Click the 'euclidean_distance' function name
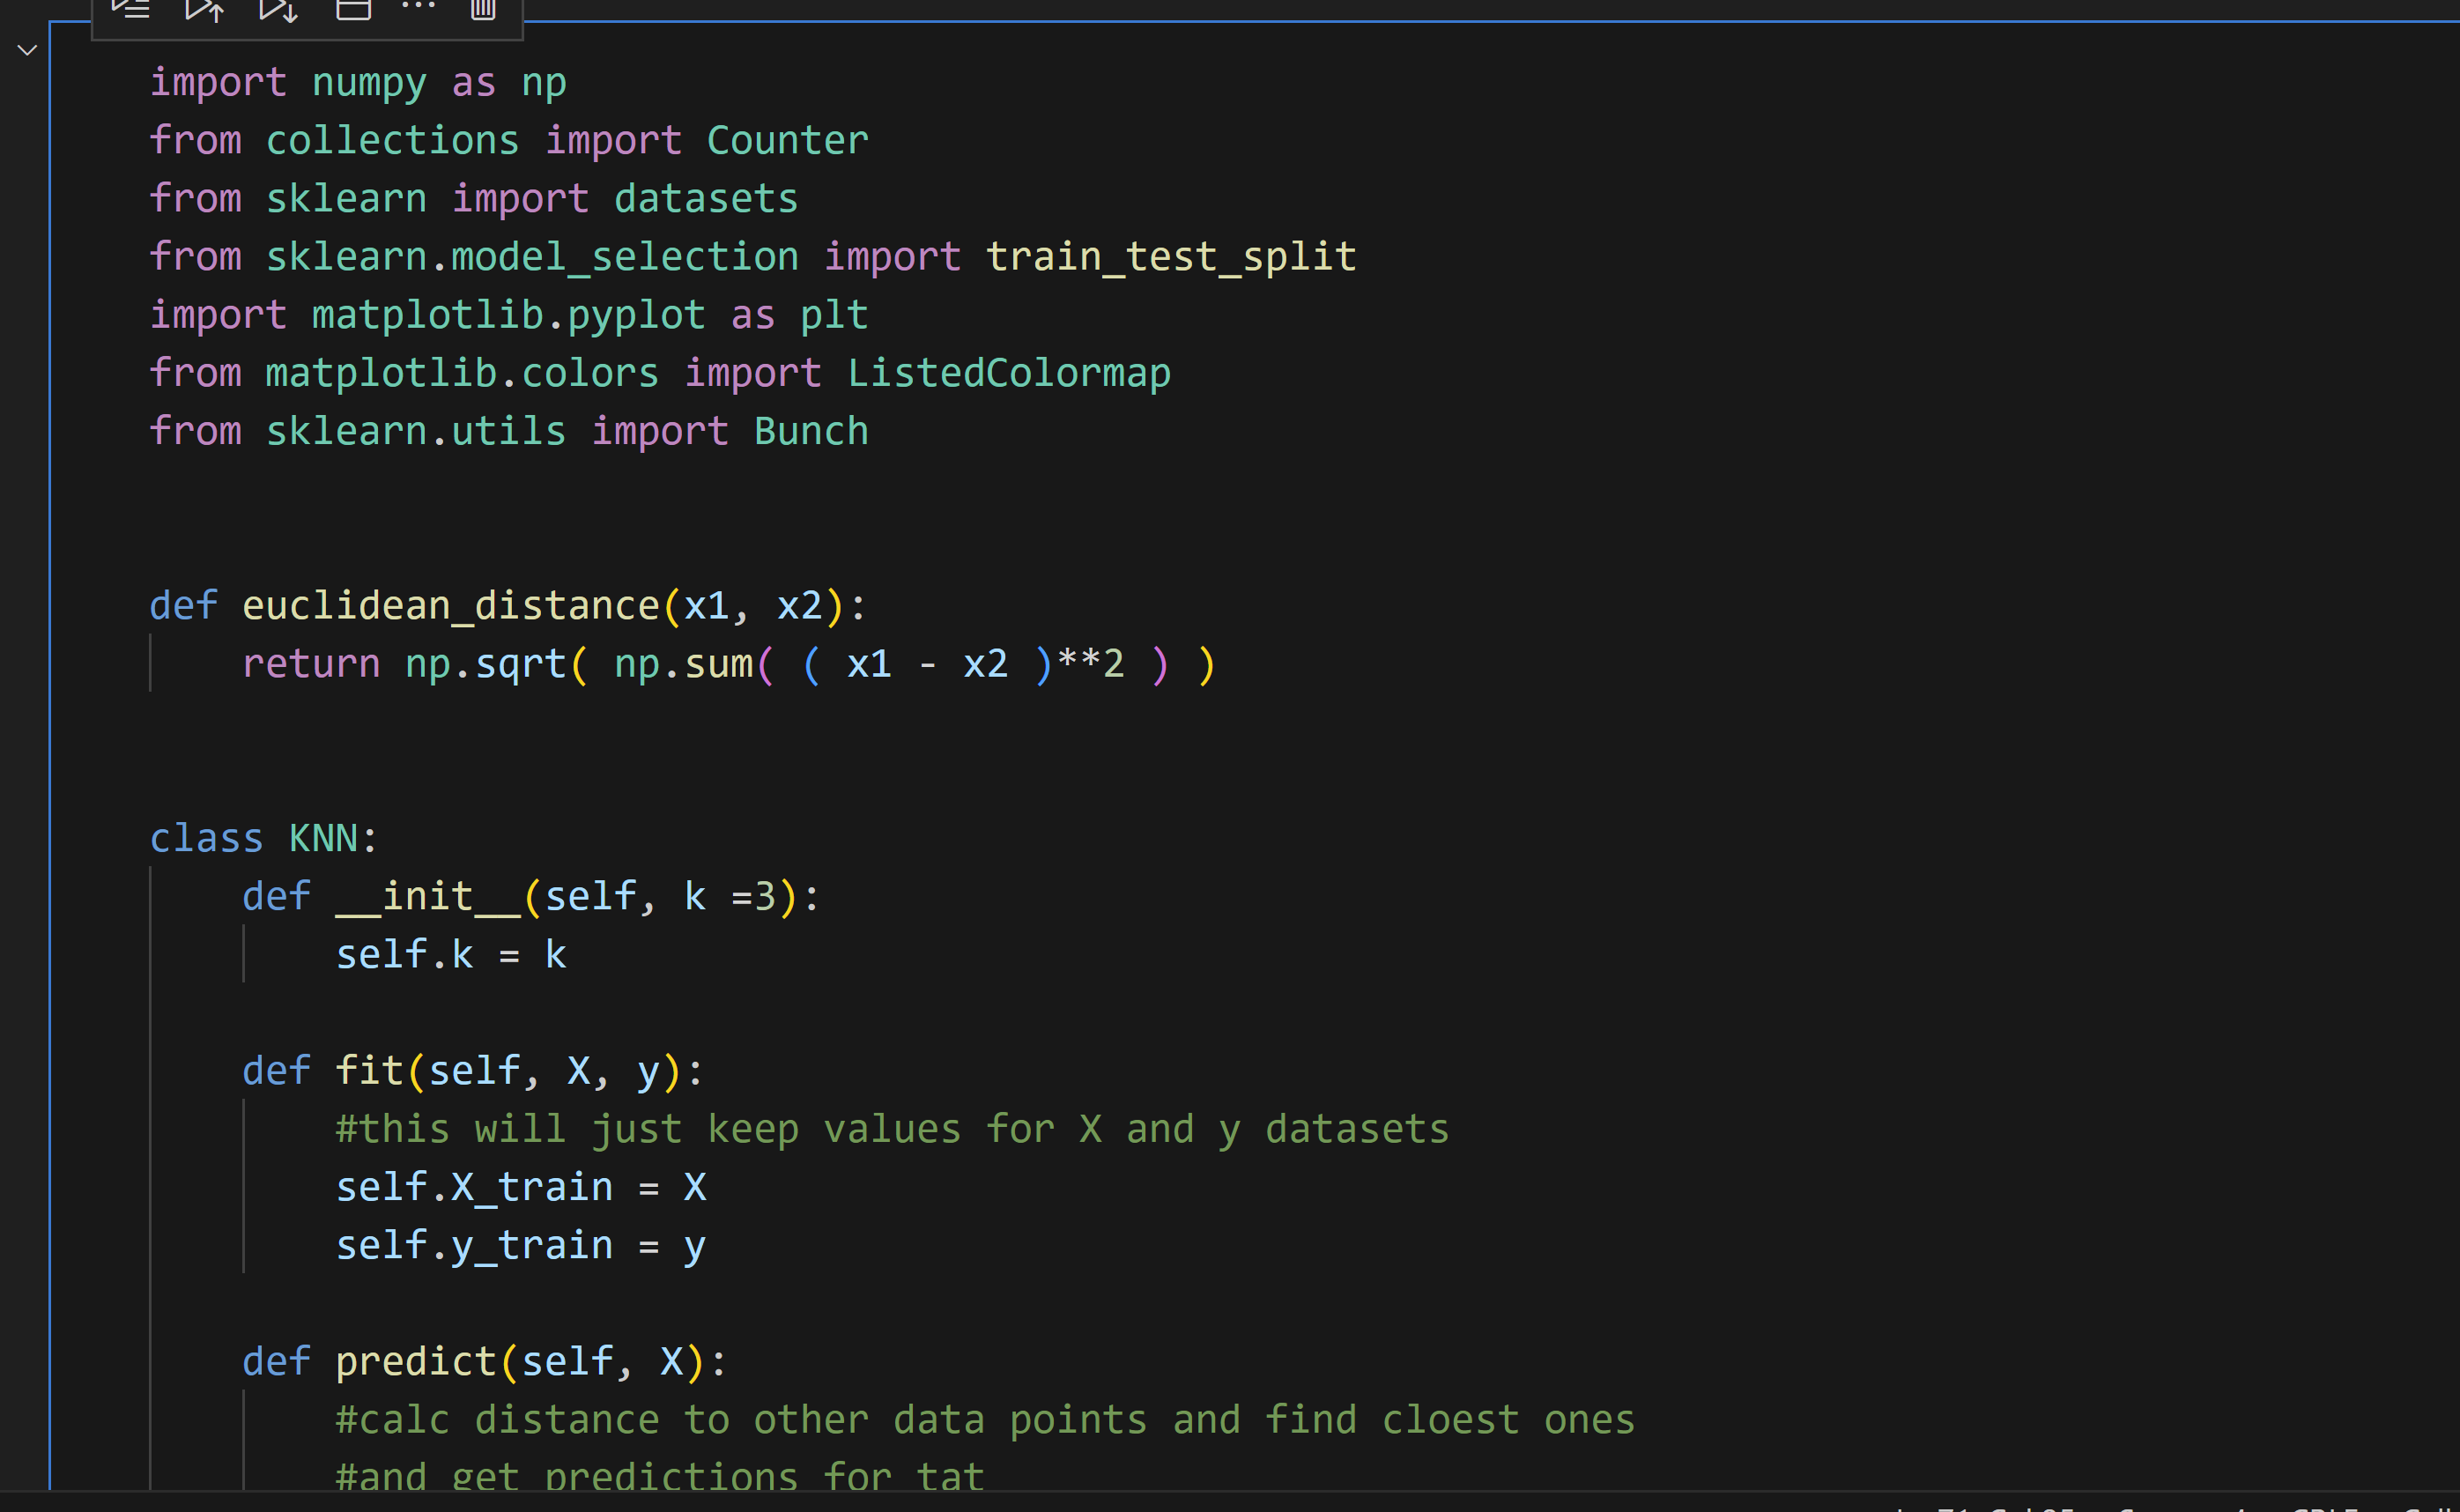2460x1512 pixels. (450, 606)
